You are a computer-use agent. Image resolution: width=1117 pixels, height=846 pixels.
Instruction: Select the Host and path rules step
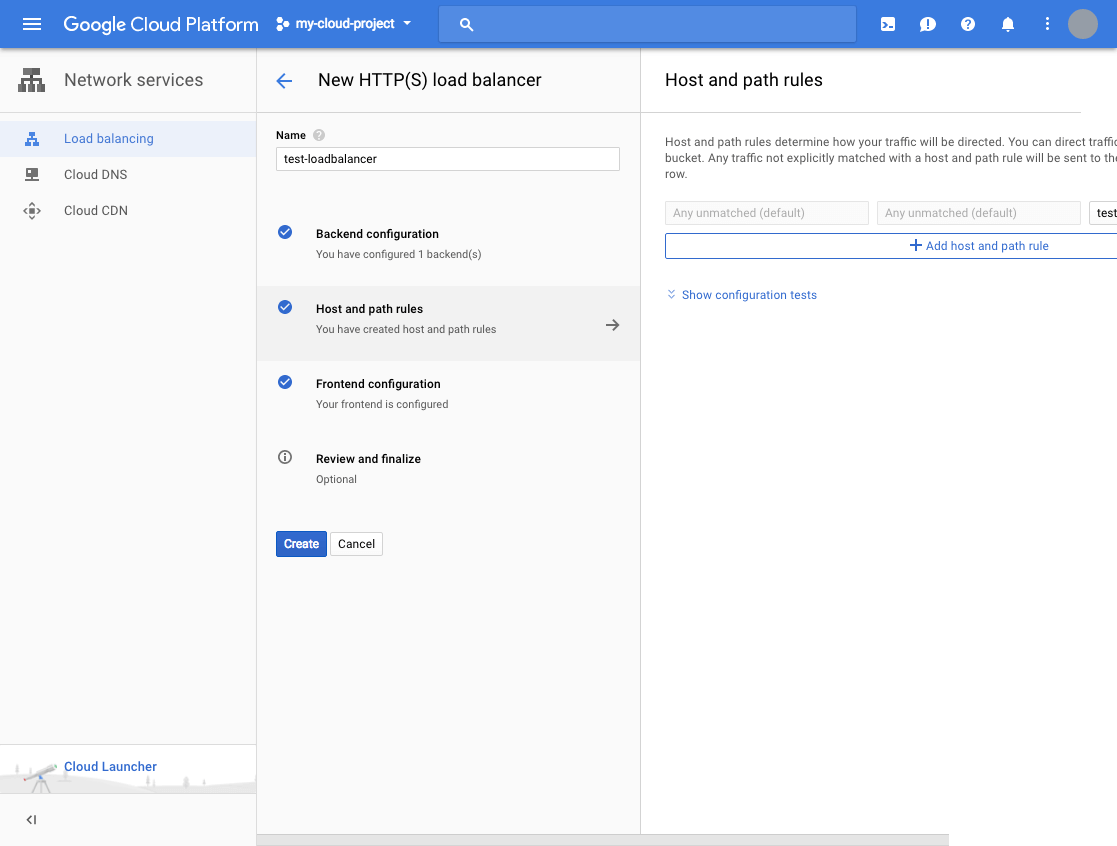coord(448,323)
